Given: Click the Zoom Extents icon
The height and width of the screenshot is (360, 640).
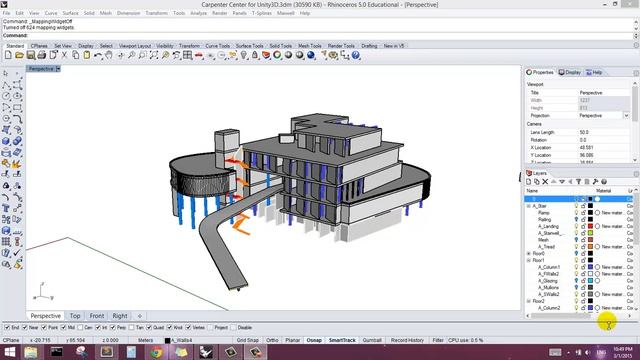Looking at the screenshot, I should click(154, 55).
